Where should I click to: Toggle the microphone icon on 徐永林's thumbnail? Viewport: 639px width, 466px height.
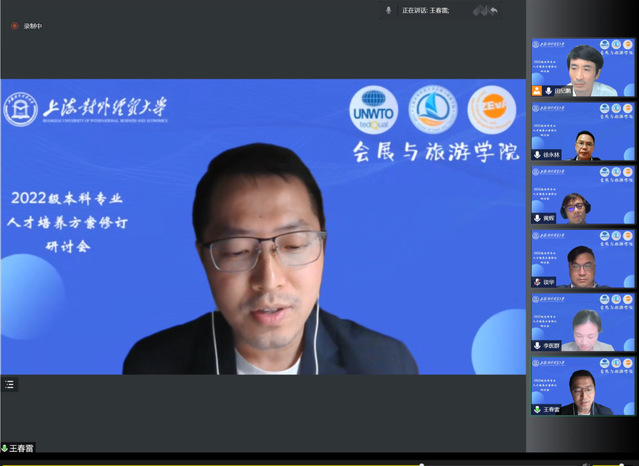click(x=537, y=155)
